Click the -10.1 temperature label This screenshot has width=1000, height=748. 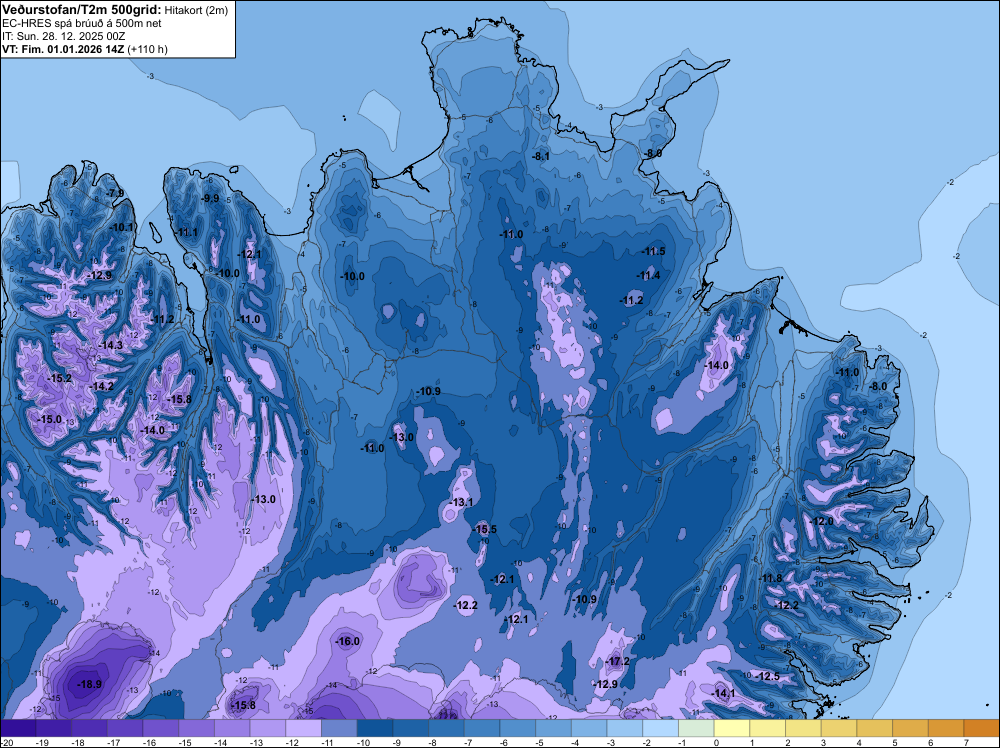122,227
